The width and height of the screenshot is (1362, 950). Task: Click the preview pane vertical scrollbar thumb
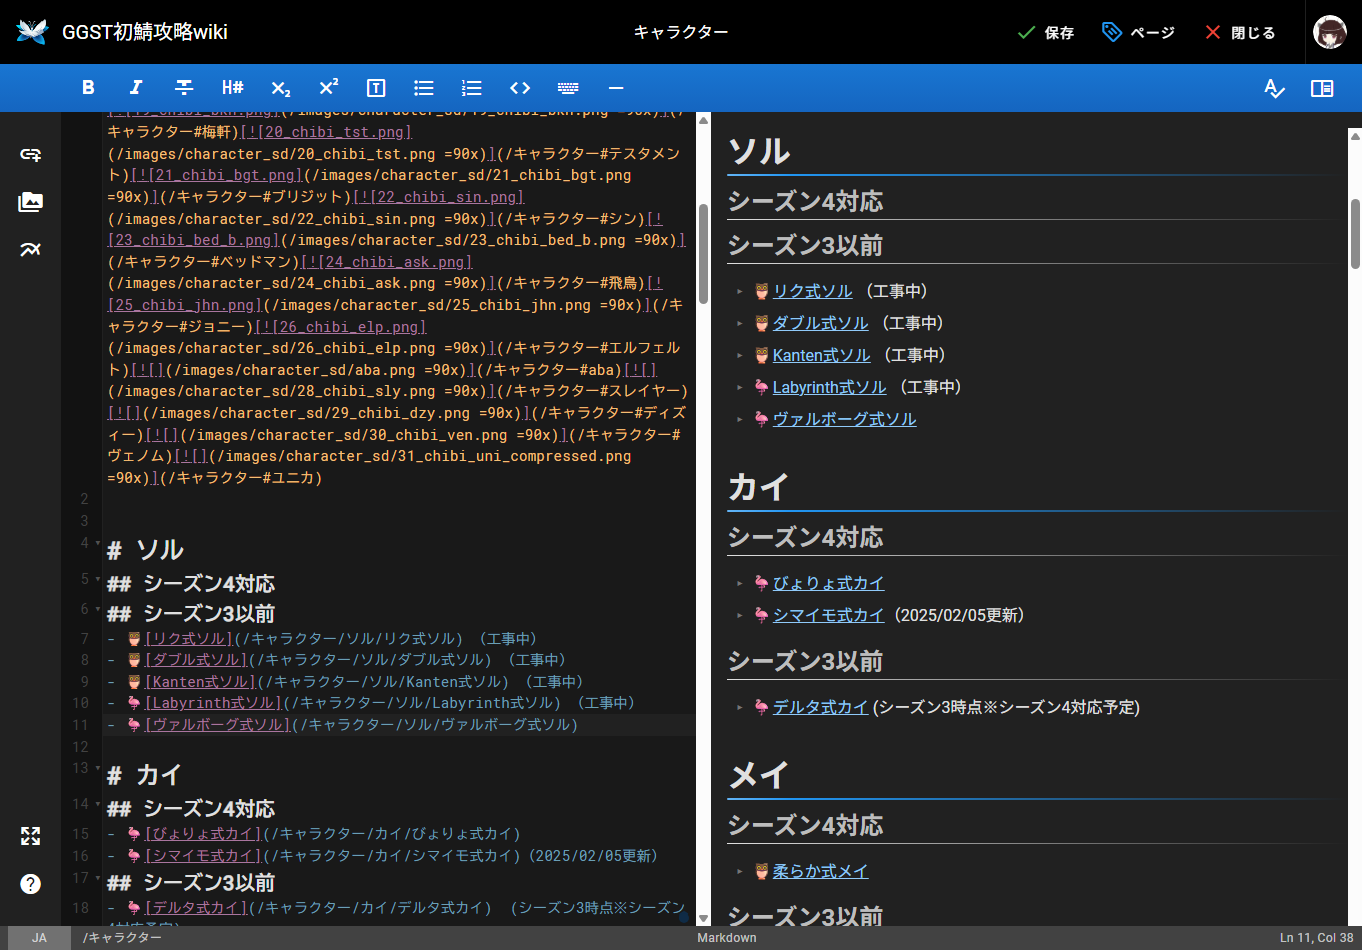click(1355, 234)
